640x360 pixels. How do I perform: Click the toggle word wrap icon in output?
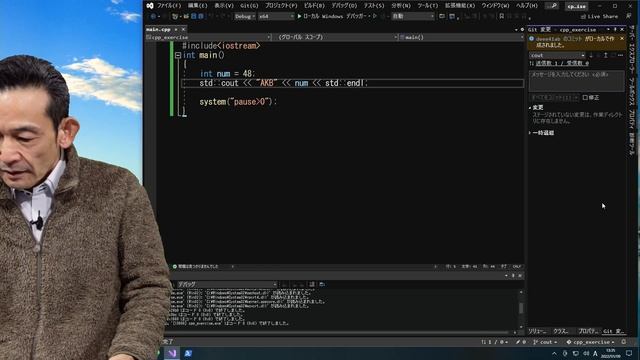[x=312, y=284]
